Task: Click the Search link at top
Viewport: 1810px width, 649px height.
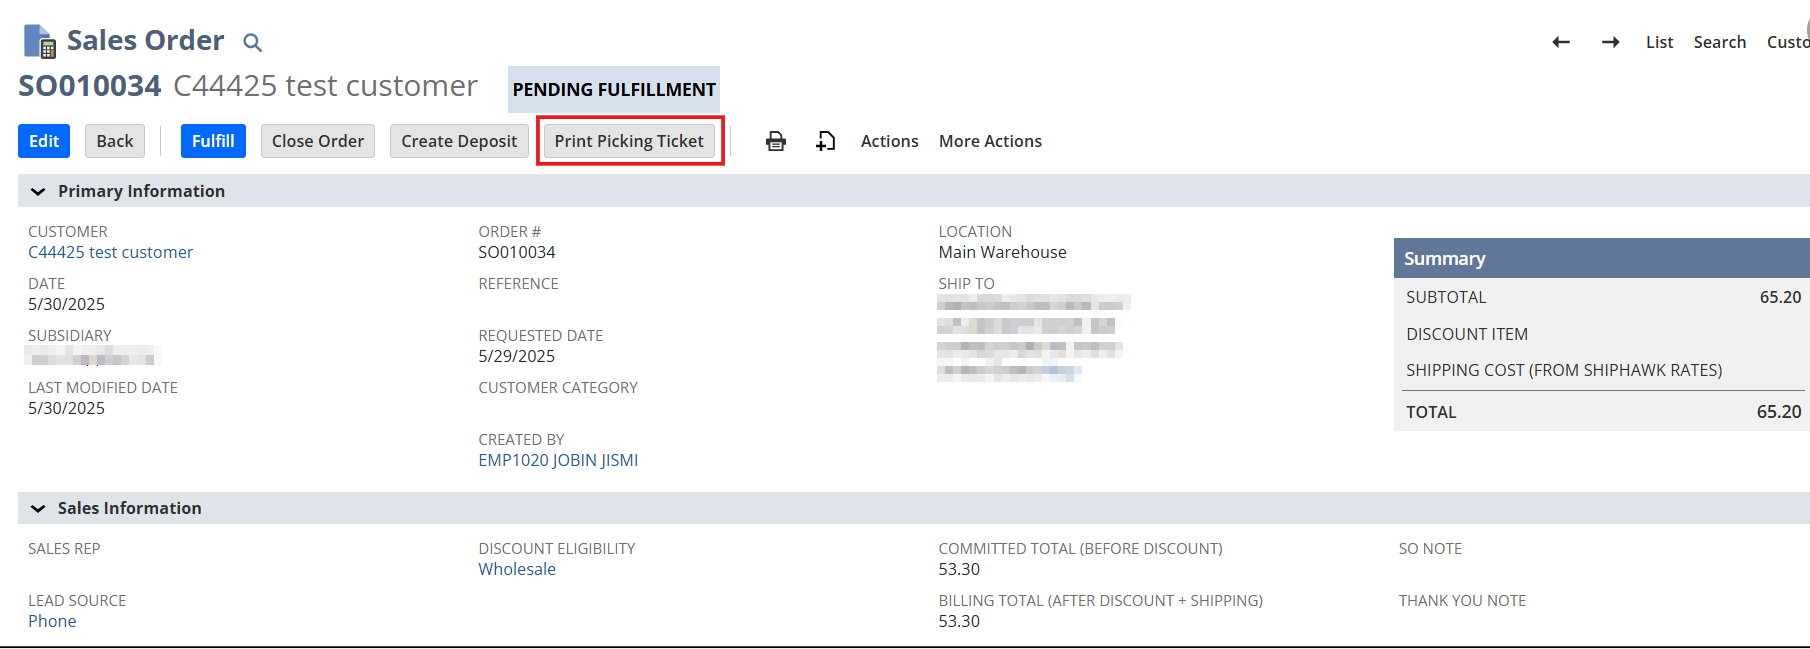Action: click(1719, 42)
